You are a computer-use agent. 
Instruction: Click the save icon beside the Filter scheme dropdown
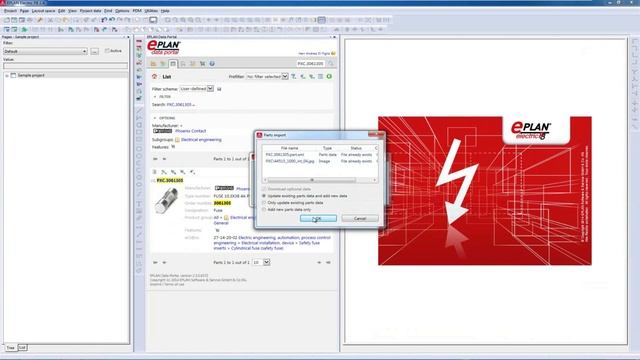[x=219, y=89]
